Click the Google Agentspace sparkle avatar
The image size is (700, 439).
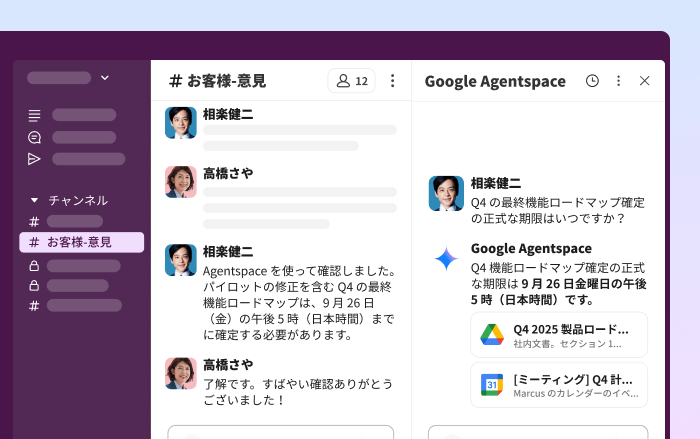point(446,259)
